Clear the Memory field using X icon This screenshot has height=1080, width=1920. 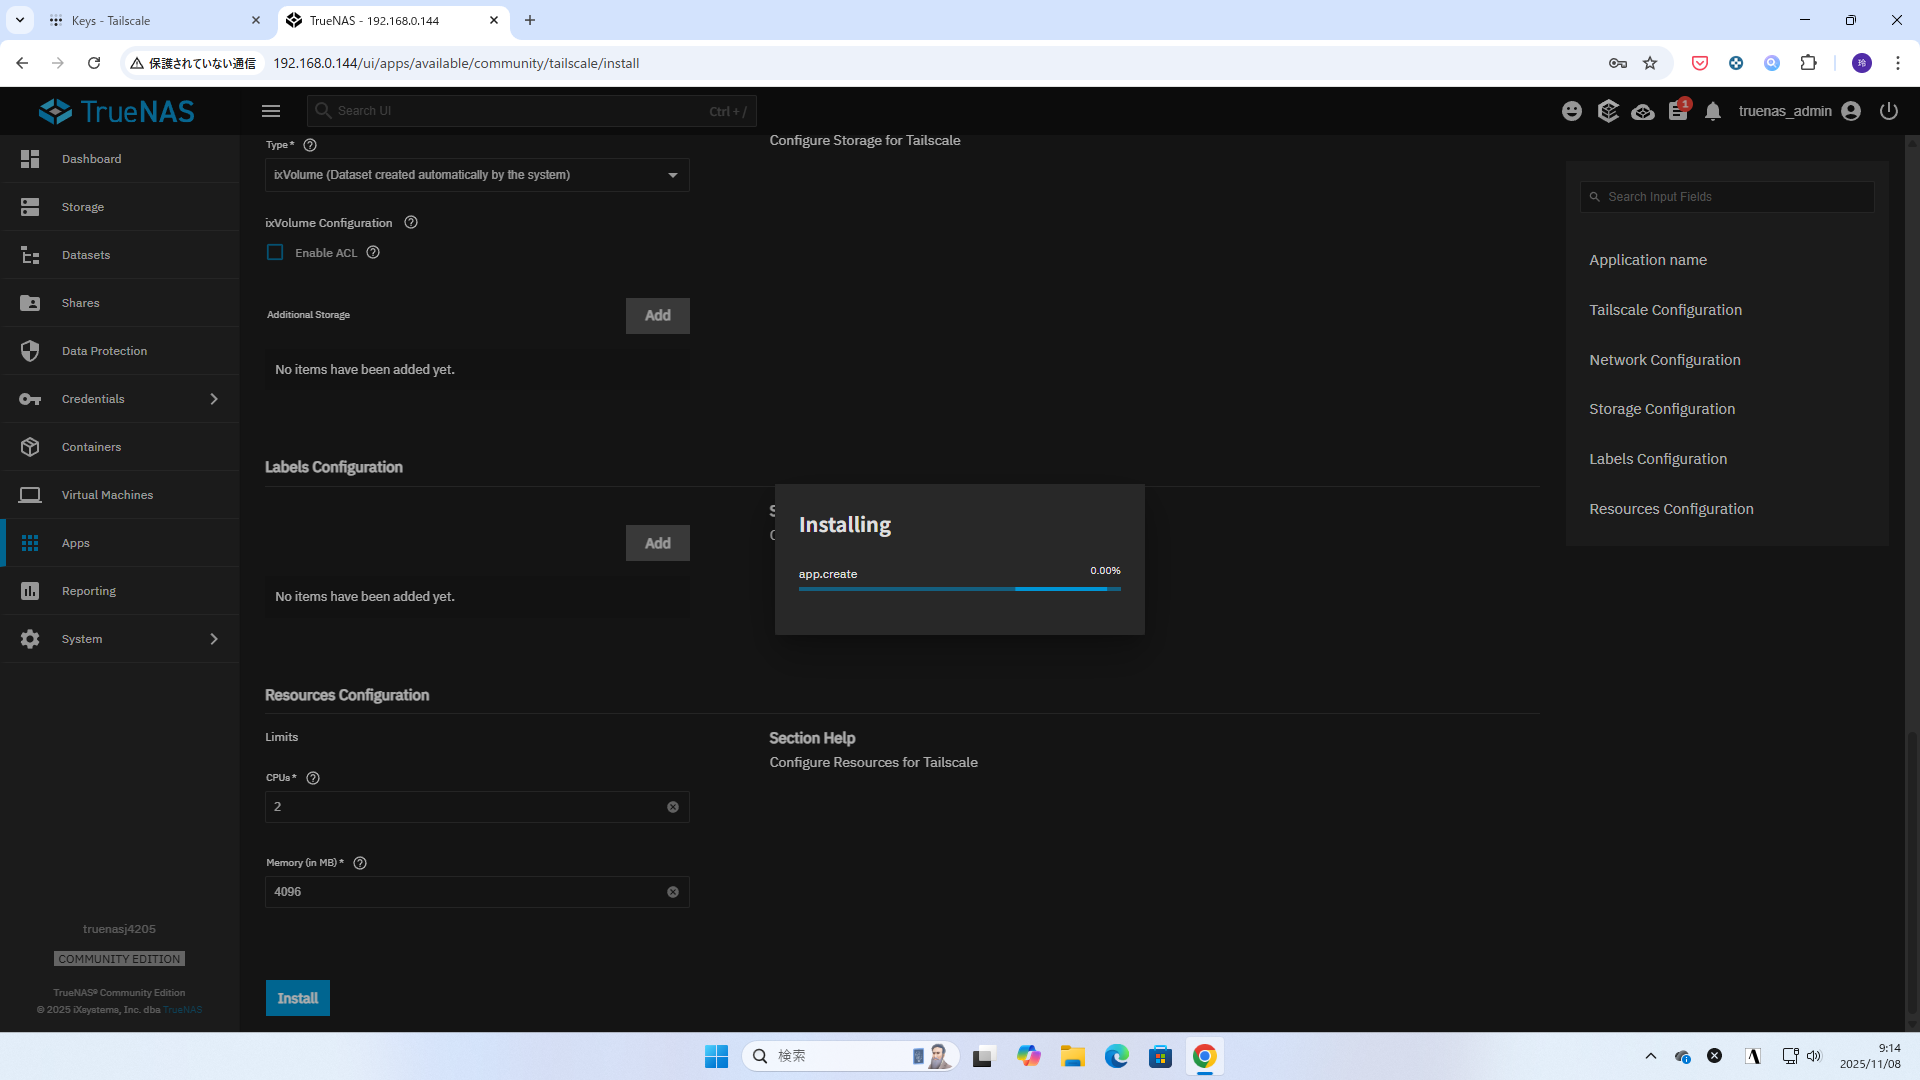point(673,892)
